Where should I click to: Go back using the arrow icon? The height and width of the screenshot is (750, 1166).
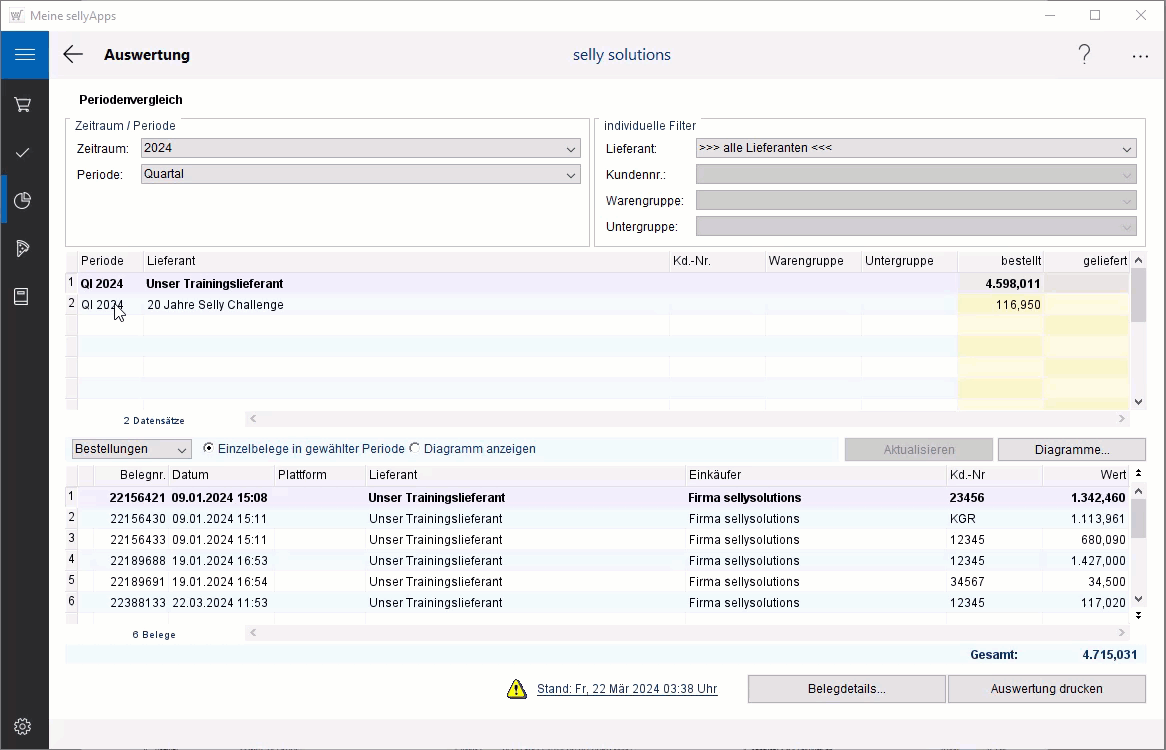[73, 55]
